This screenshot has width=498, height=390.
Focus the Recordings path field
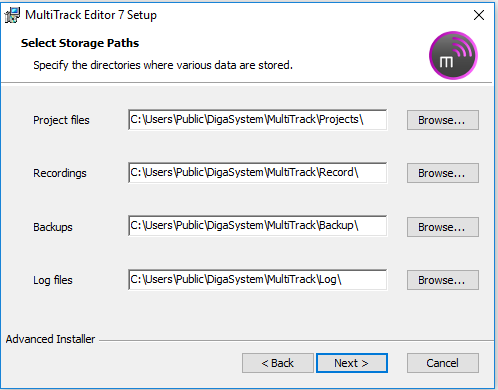point(257,173)
